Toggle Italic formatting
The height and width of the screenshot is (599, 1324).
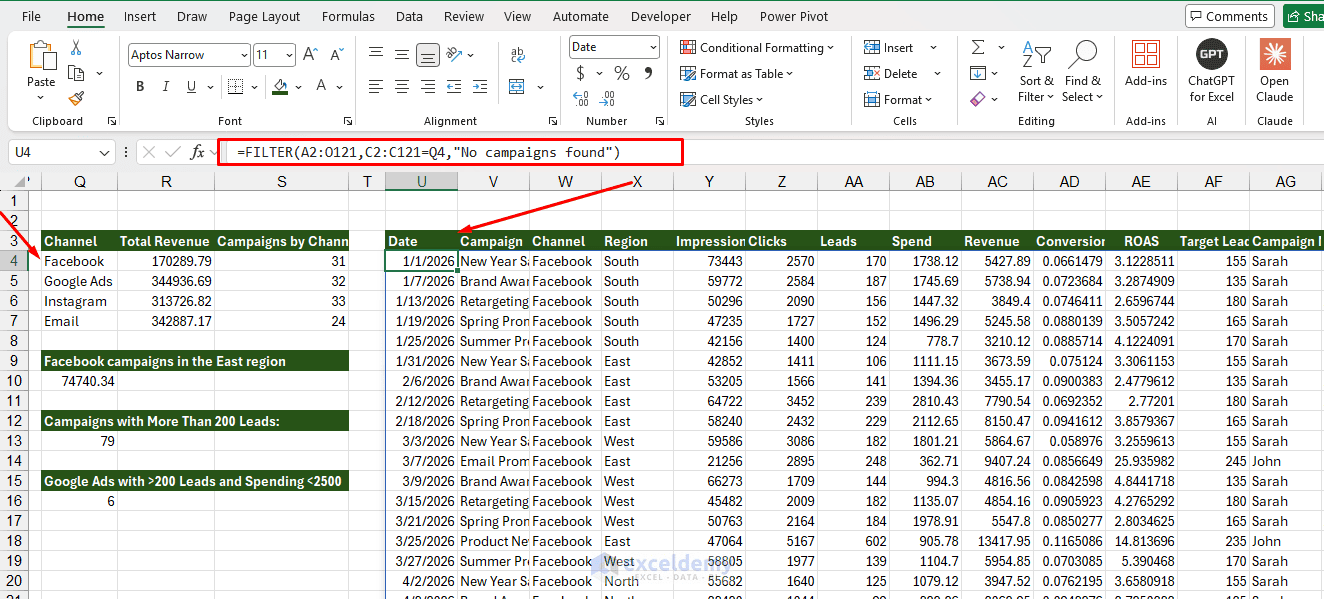tap(167, 87)
